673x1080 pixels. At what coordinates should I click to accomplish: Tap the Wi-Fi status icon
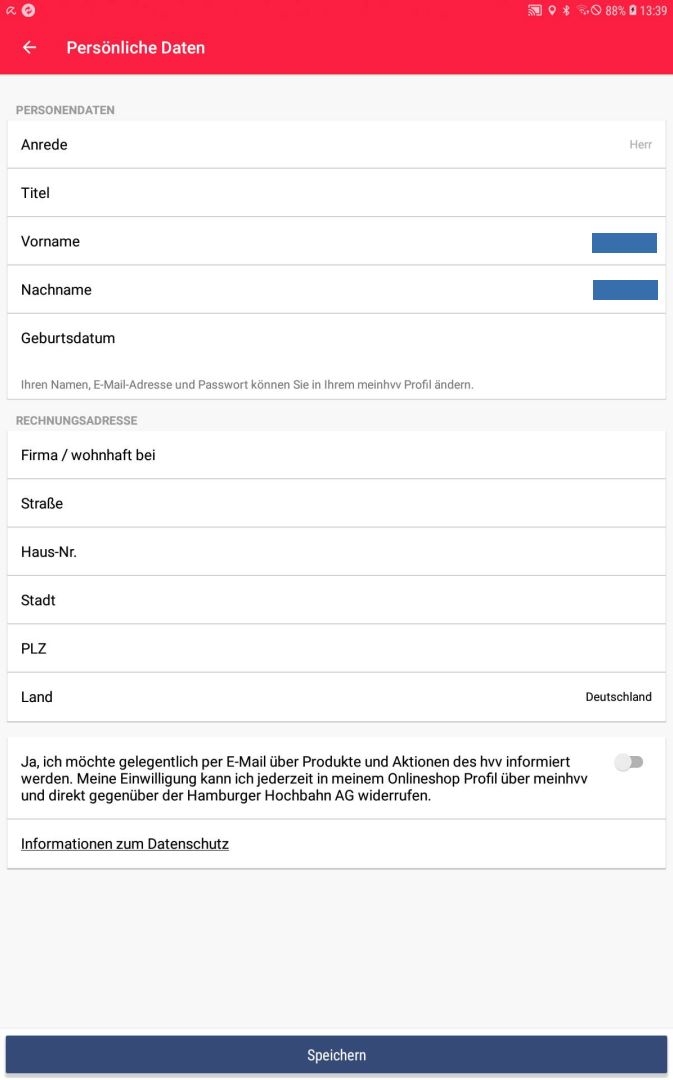point(581,11)
